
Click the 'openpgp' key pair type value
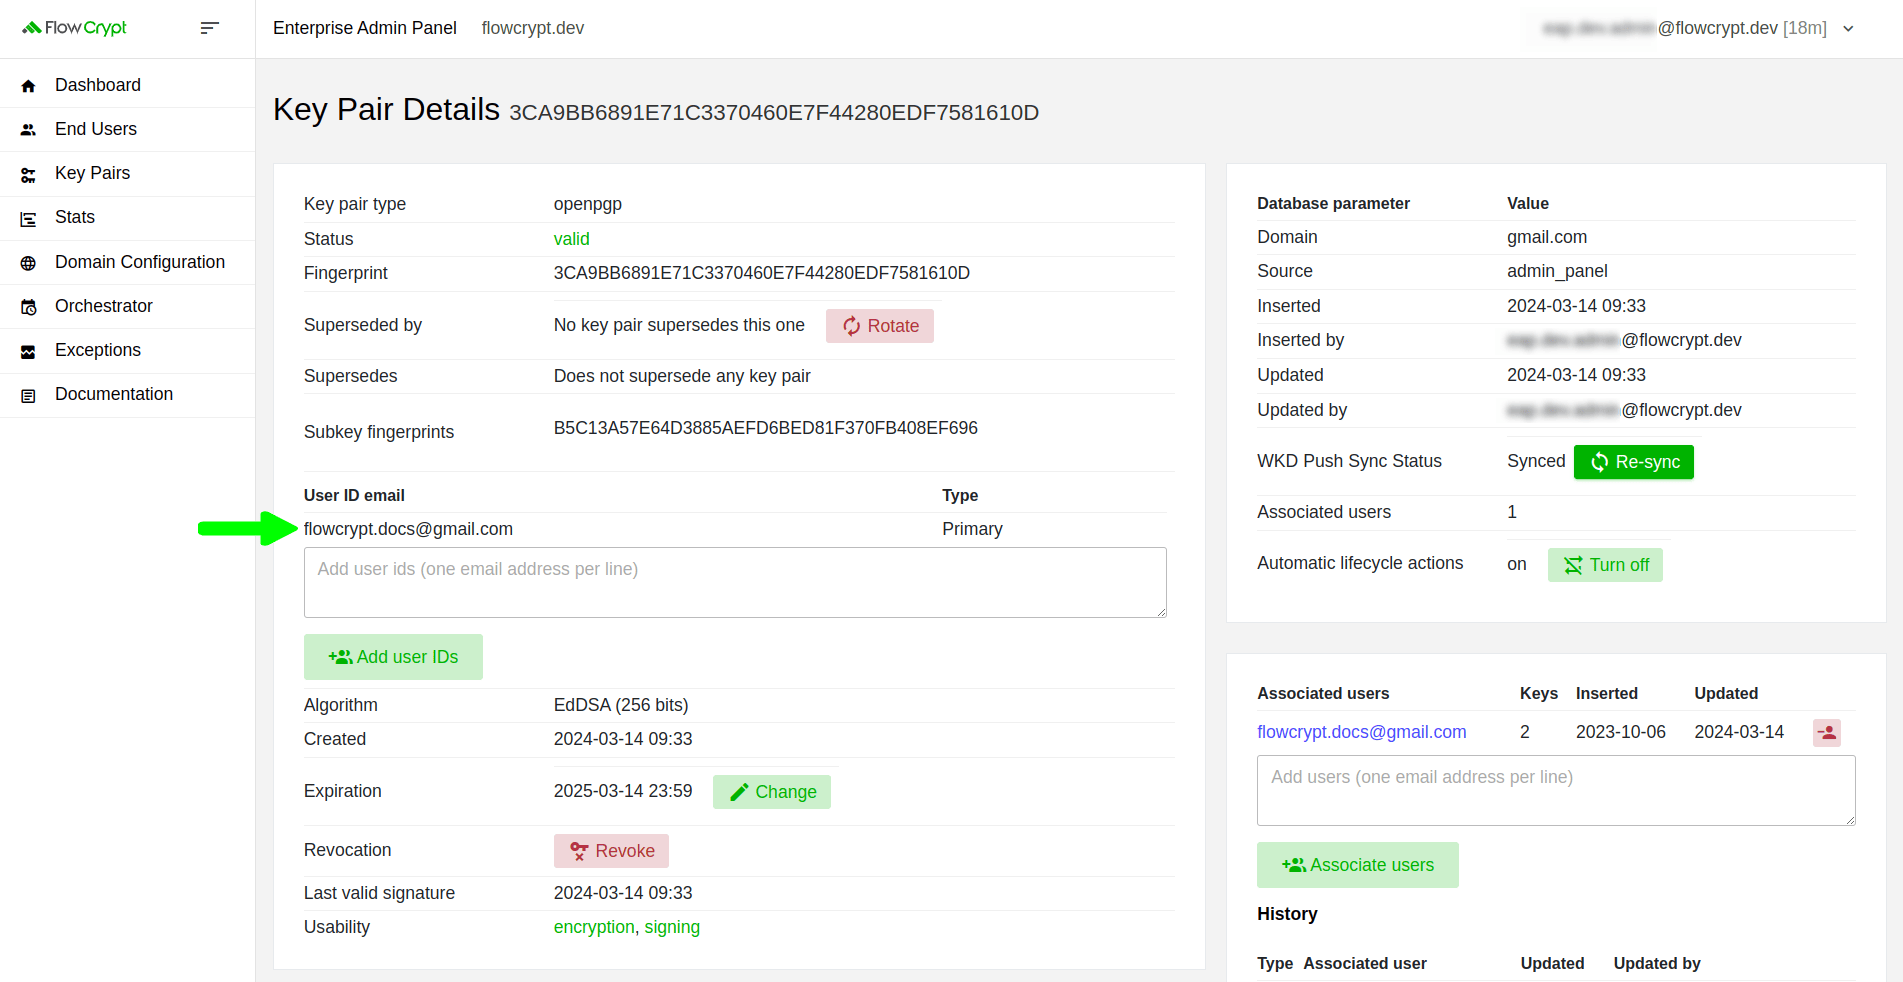point(588,204)
